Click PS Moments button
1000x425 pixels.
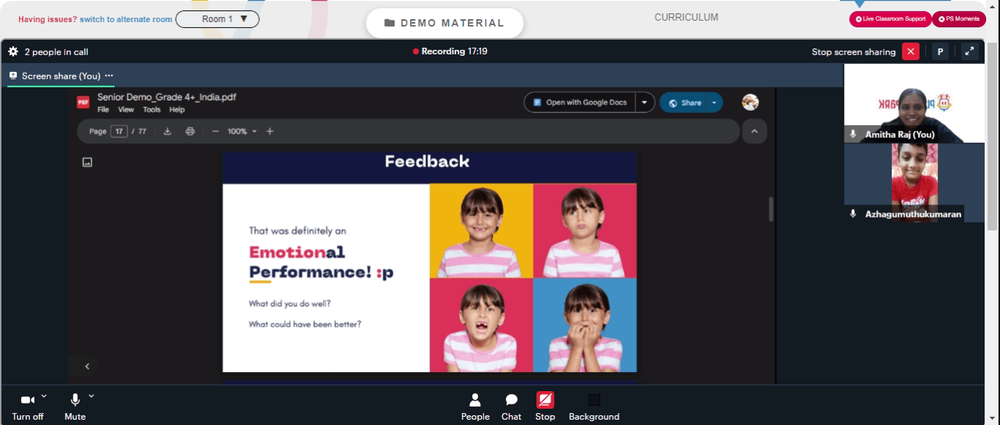click(x=959, y=19)
